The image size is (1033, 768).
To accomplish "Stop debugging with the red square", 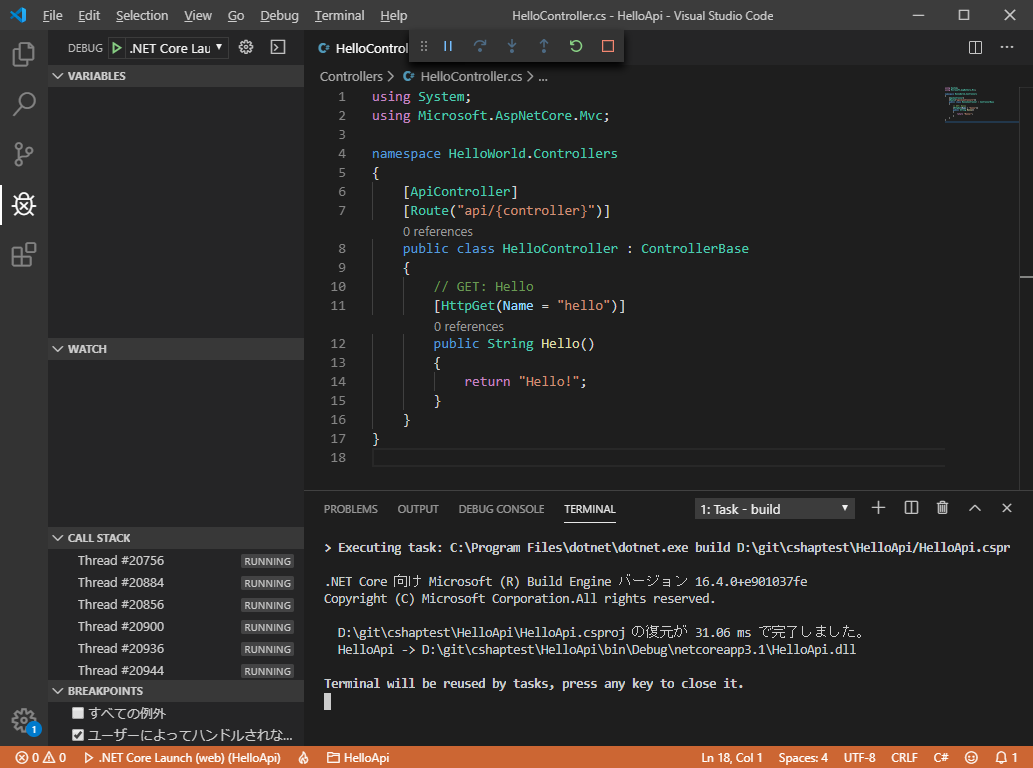I will (608, 46).
